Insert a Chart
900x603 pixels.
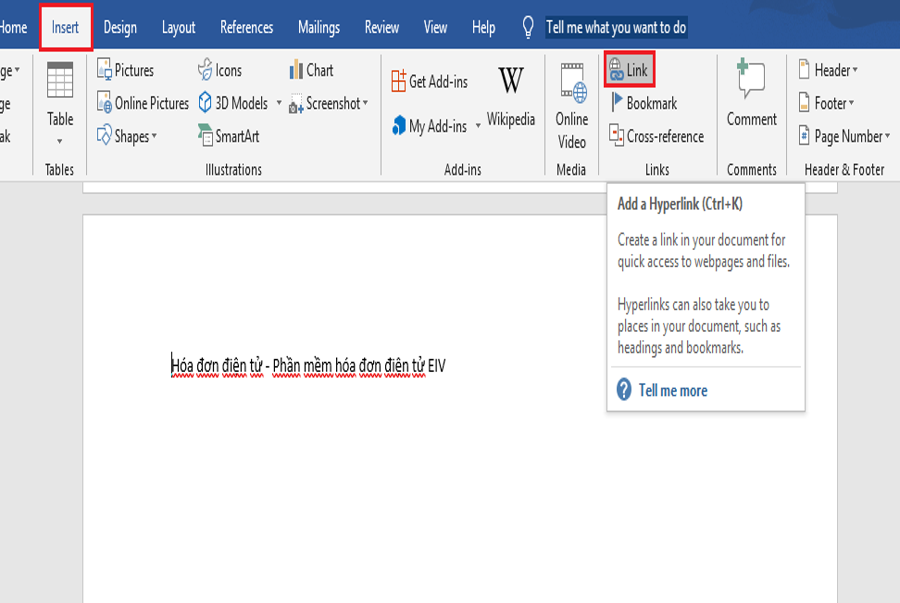(311, 70)
